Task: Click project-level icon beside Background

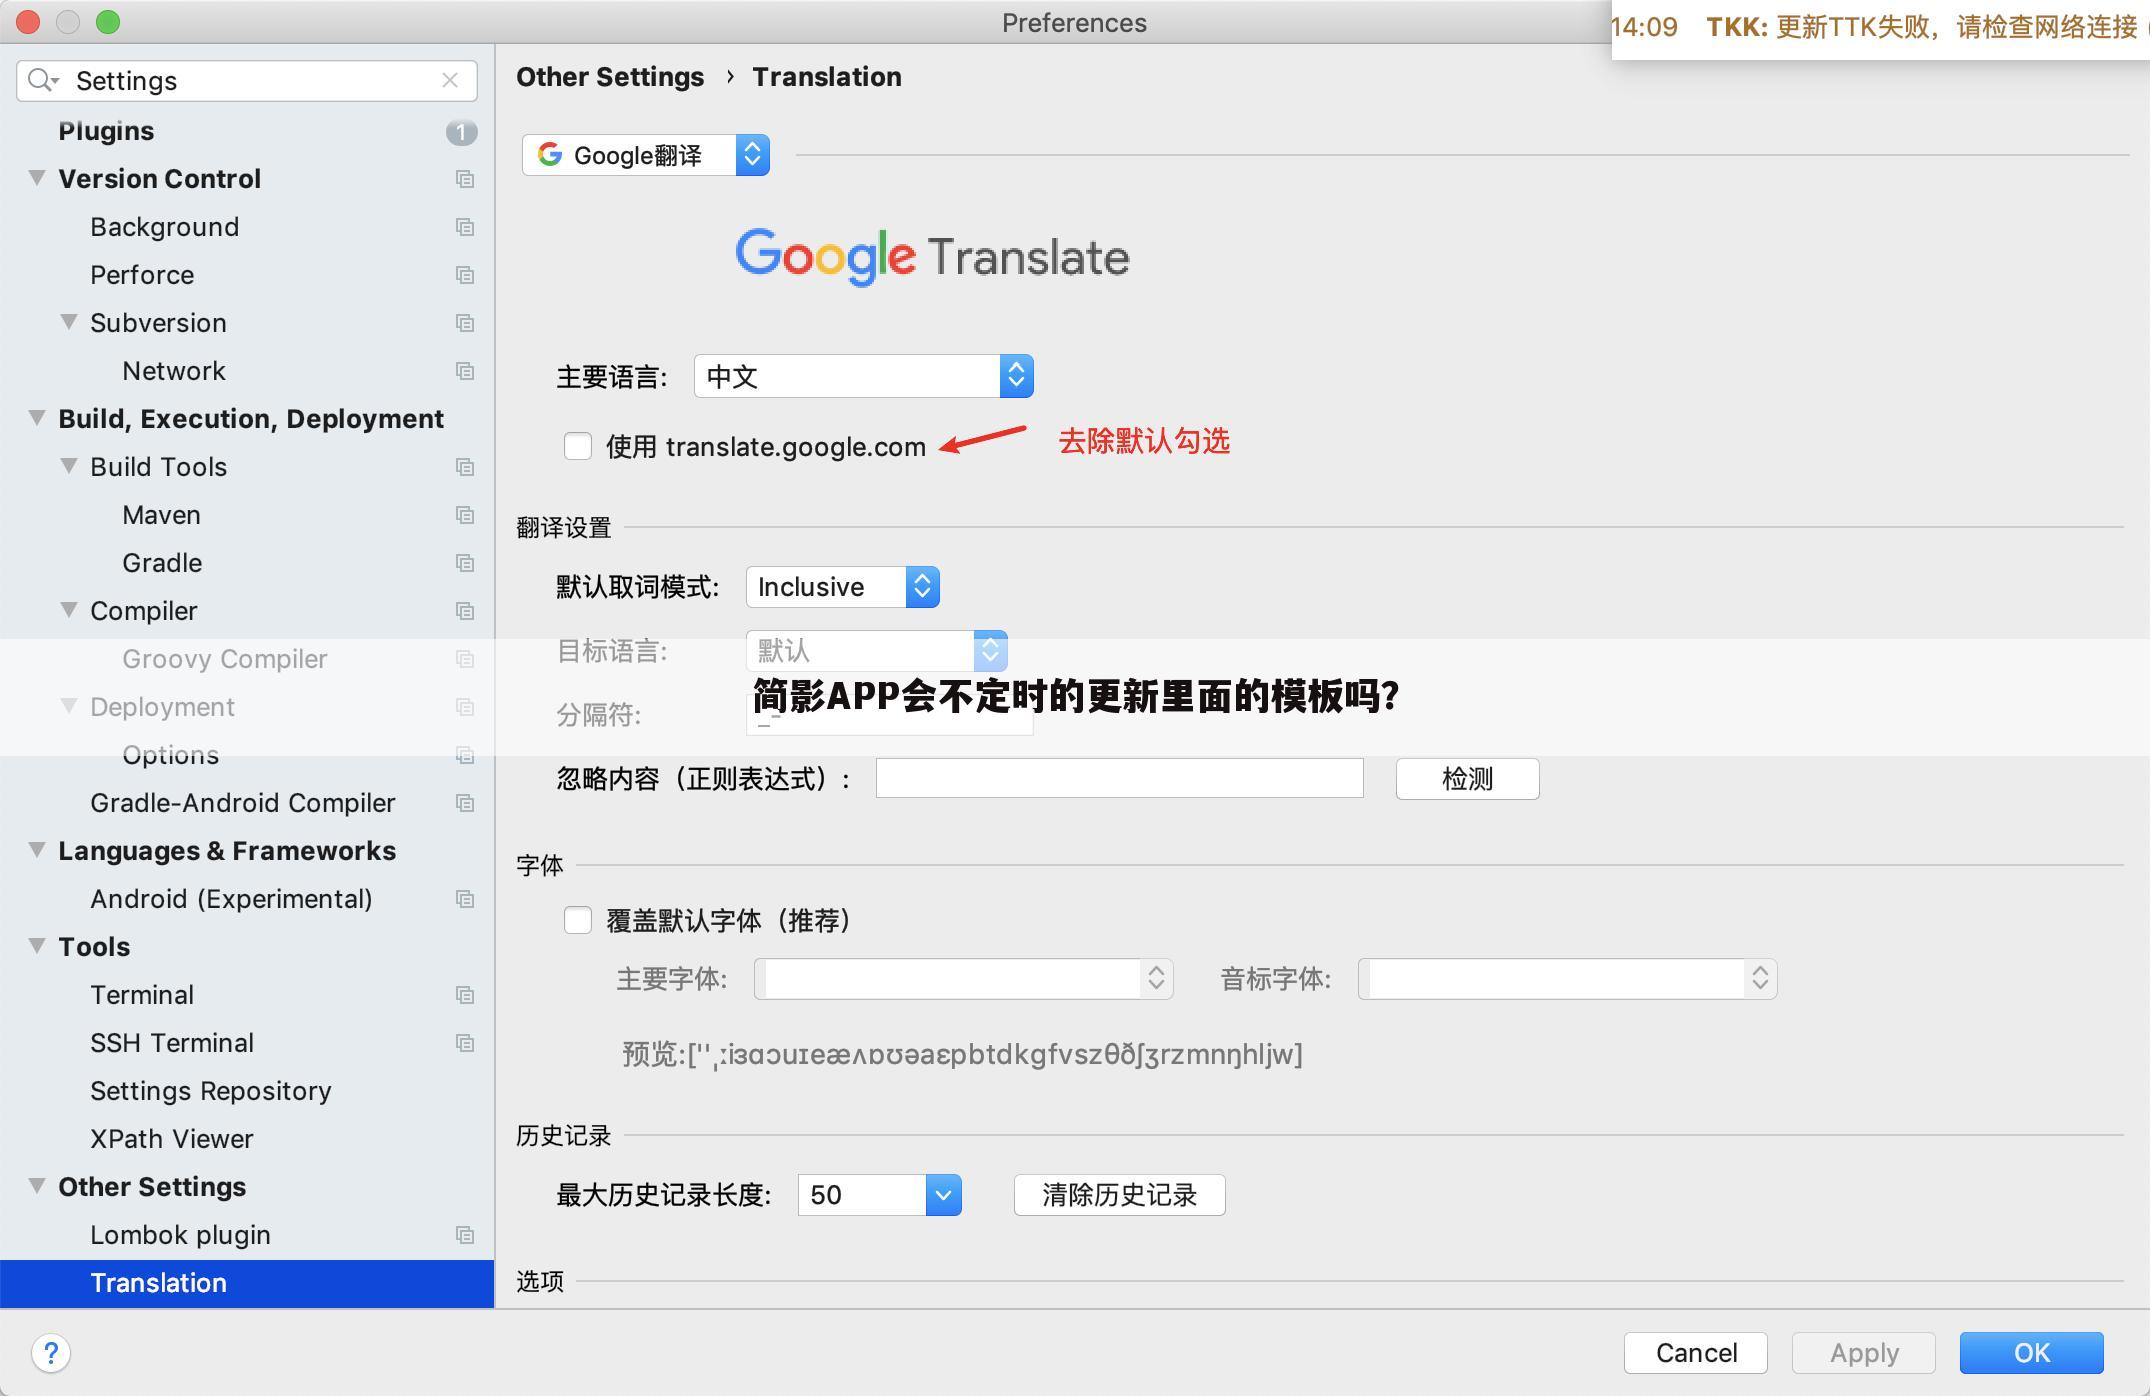Action: [465, 227]
